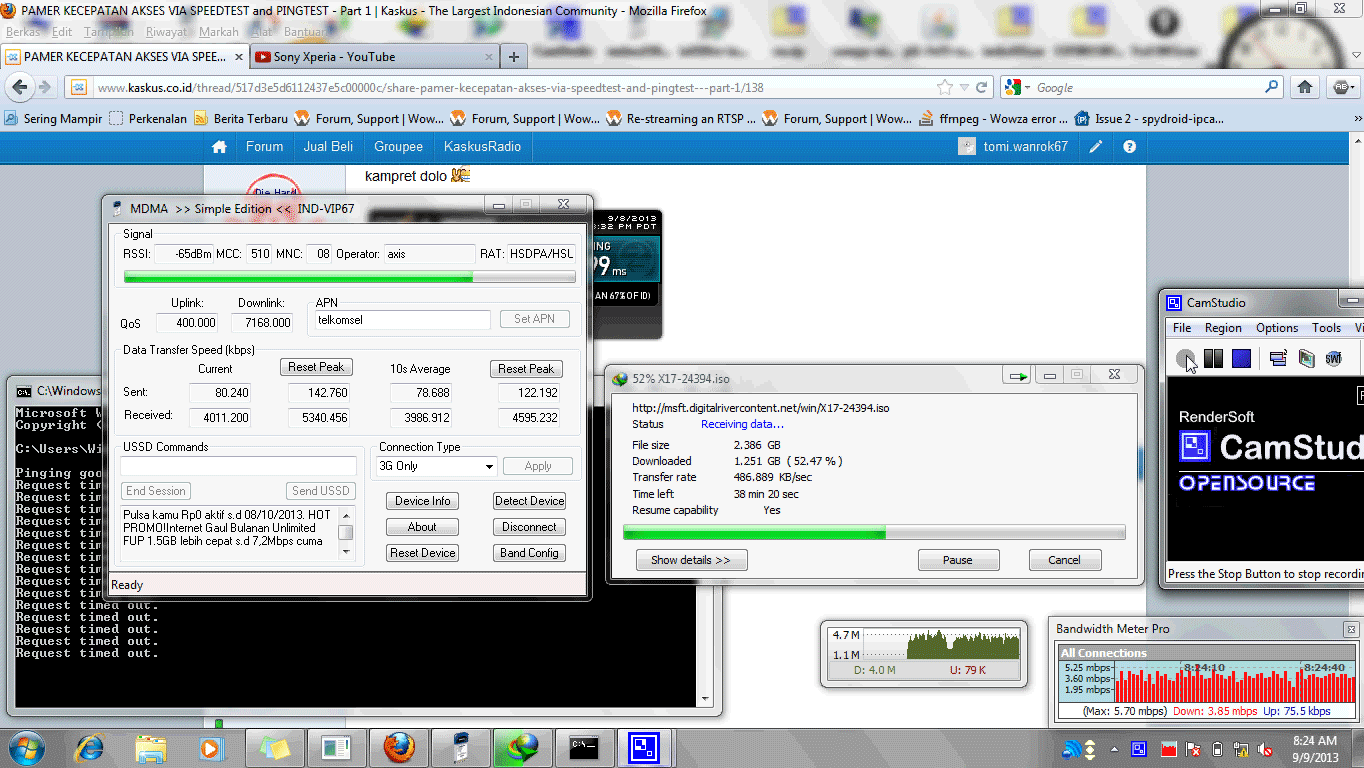Screen dimensions: 1364x768
Task: Click the search magnifier icon in Google box
Action: (x=1272, y=87)
